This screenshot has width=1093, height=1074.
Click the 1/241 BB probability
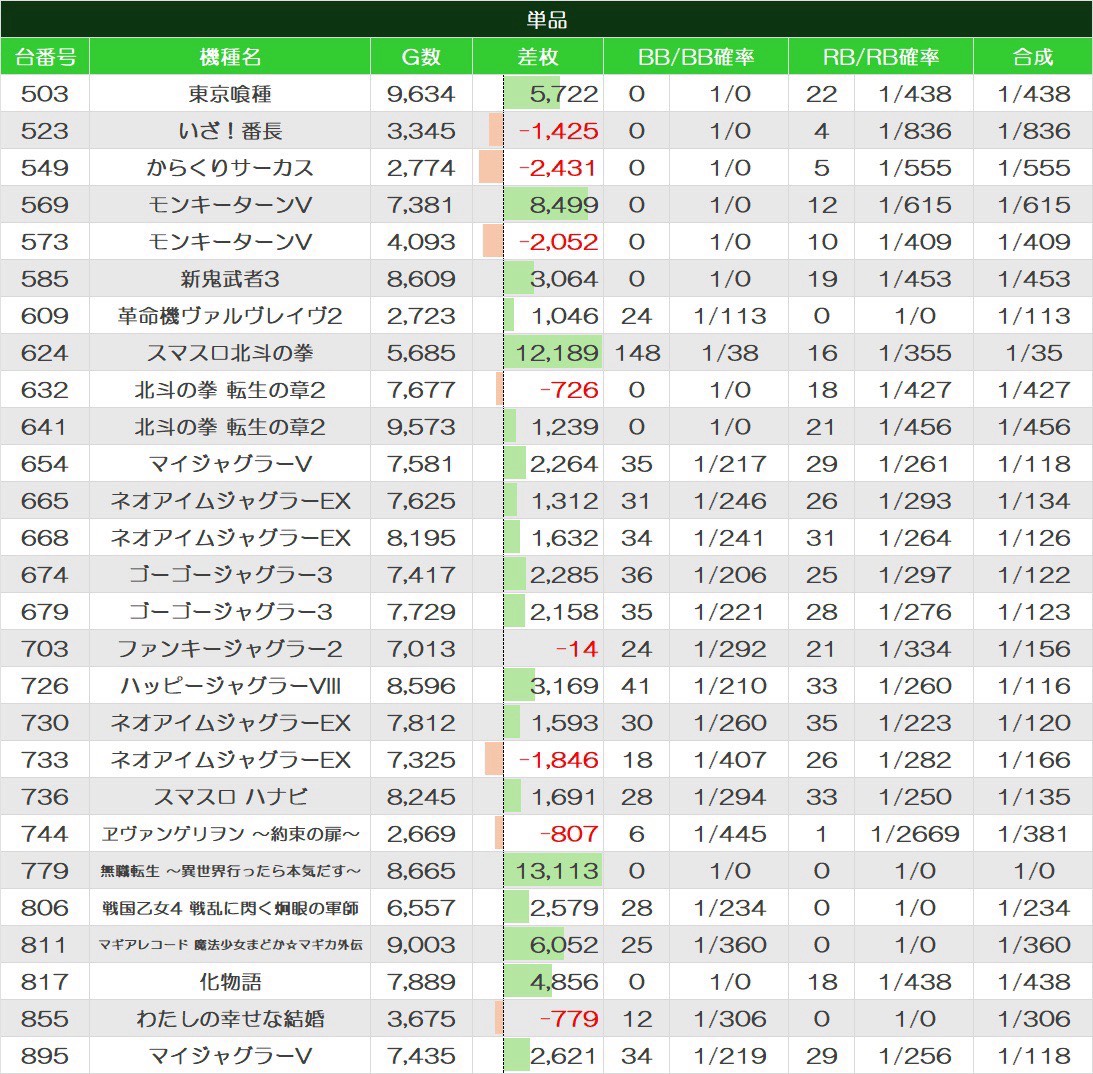point(729,537)
